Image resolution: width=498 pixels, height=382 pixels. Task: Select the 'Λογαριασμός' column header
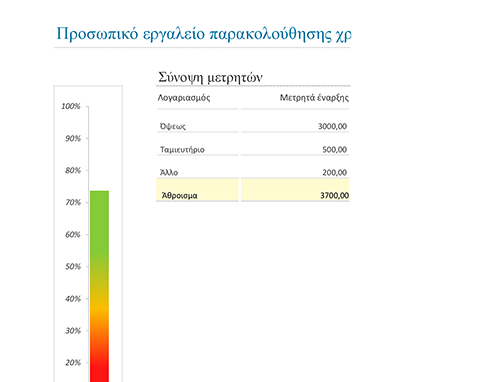click(x=184, y=98)
